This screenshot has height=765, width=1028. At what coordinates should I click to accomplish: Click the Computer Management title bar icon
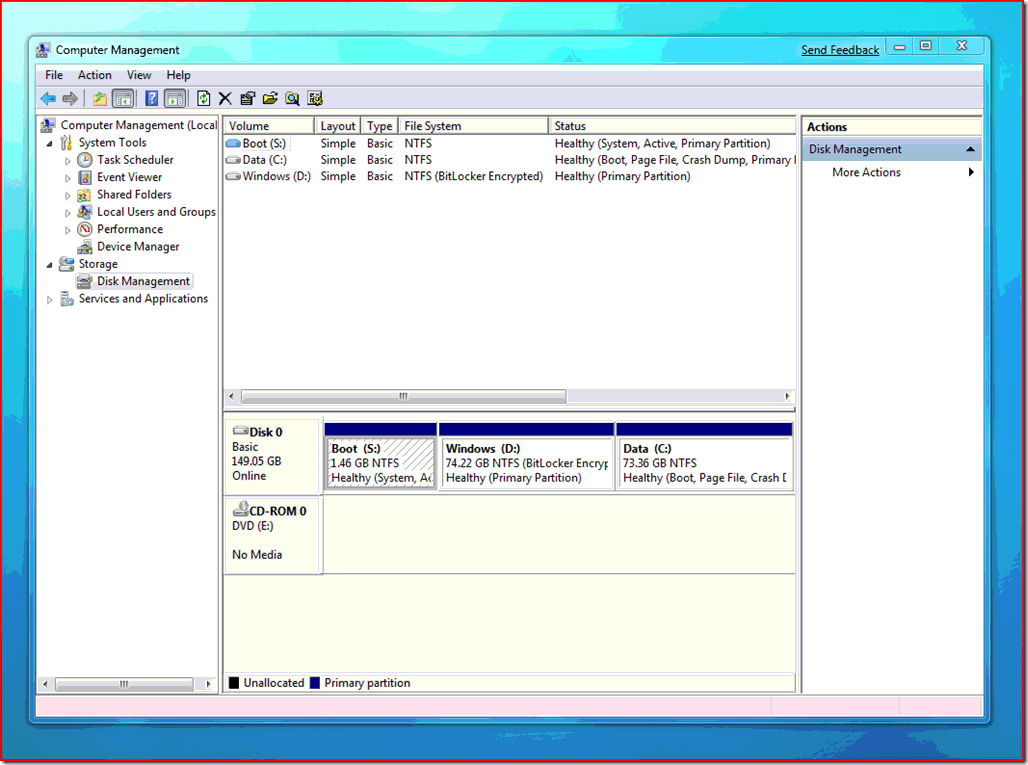tap(44, 50)
